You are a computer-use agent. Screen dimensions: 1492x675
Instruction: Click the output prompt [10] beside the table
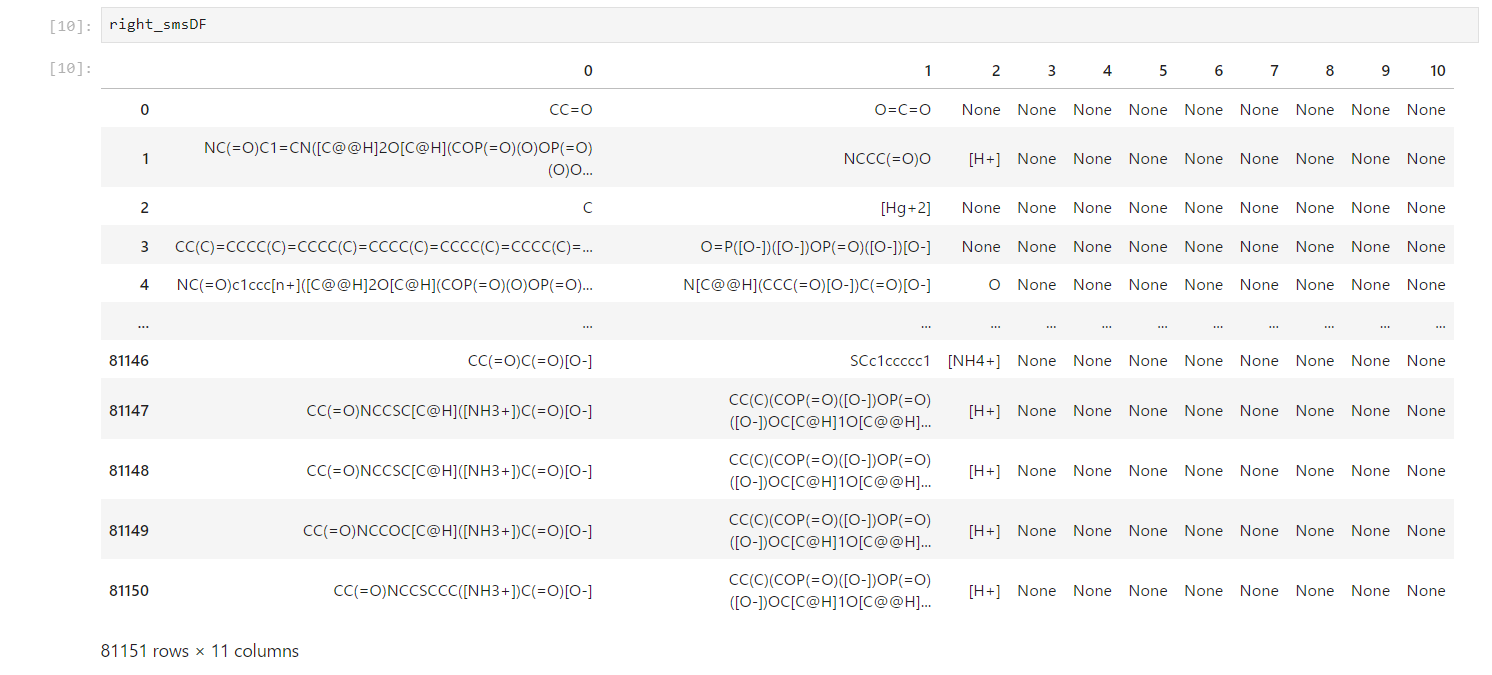pos(69,69)
